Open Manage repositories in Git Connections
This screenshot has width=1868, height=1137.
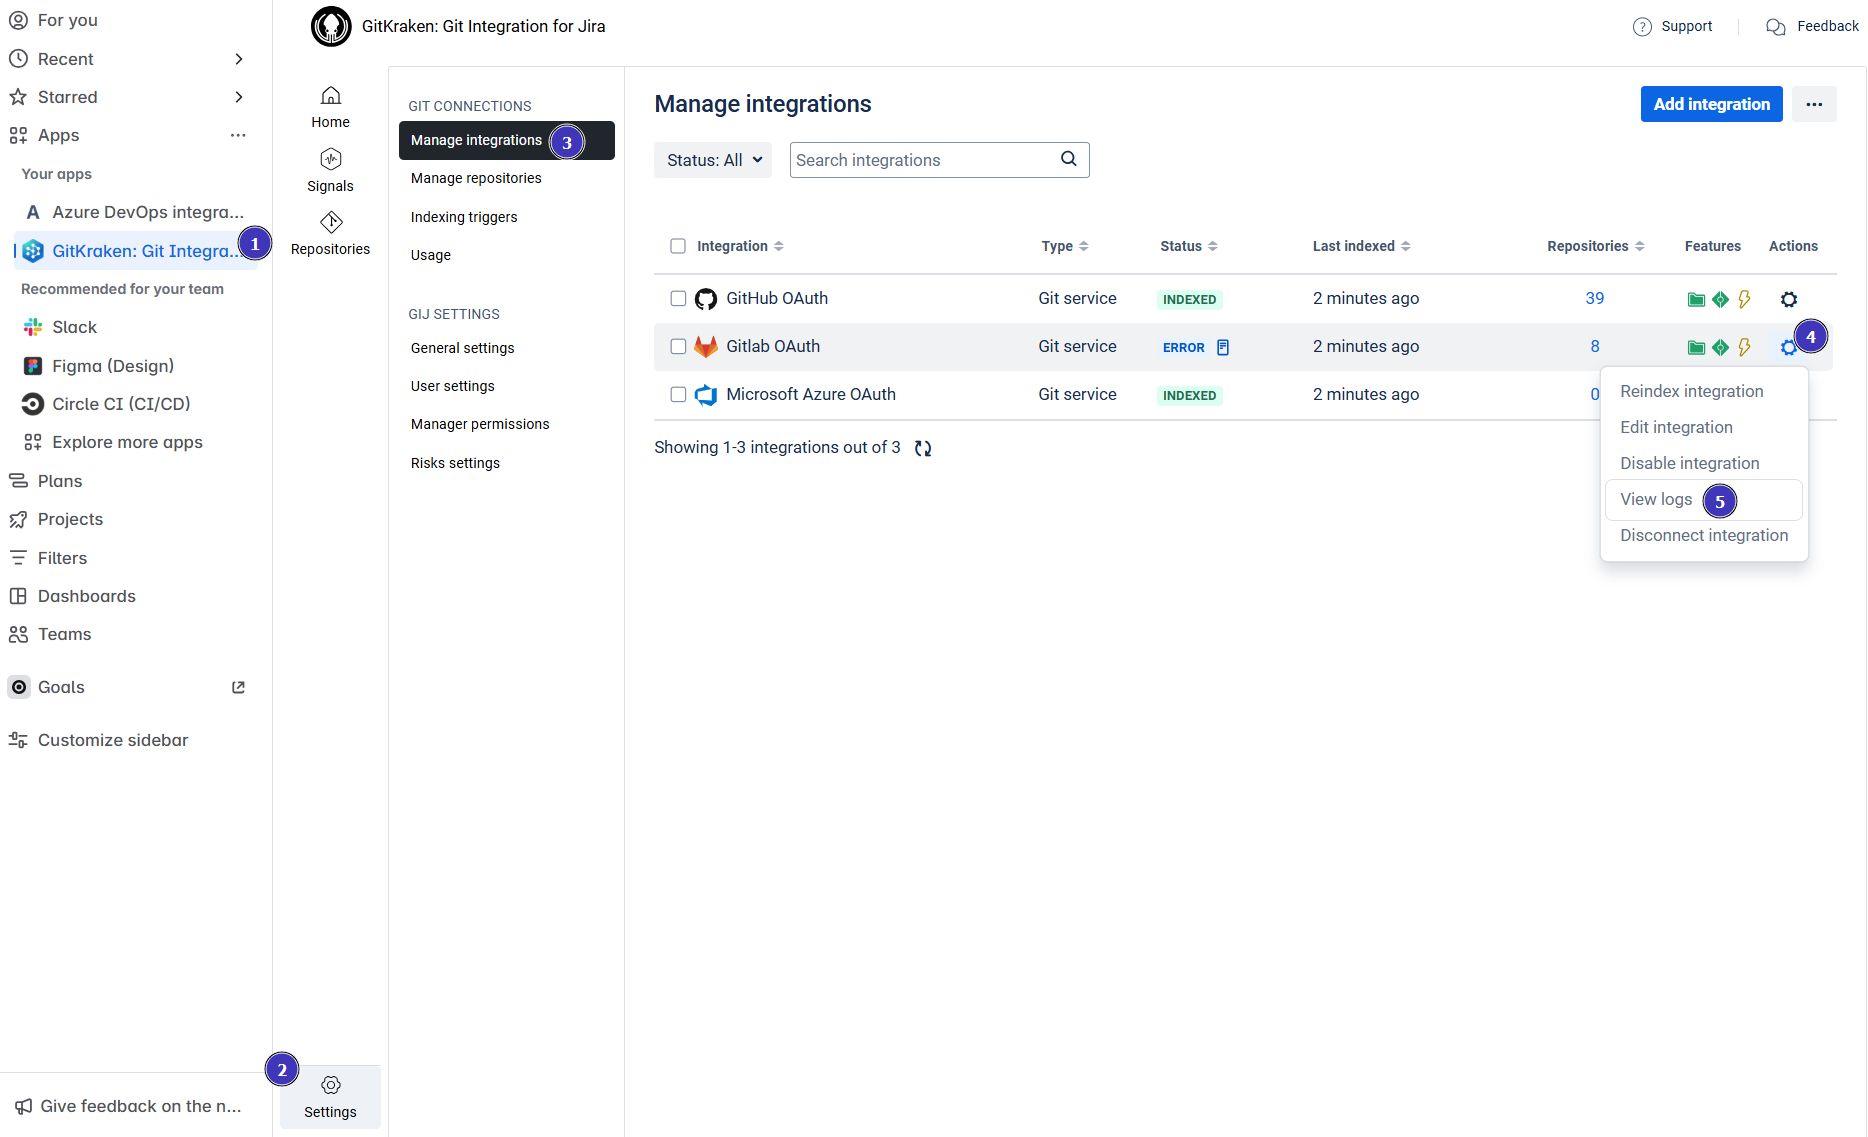coord(476,178)
